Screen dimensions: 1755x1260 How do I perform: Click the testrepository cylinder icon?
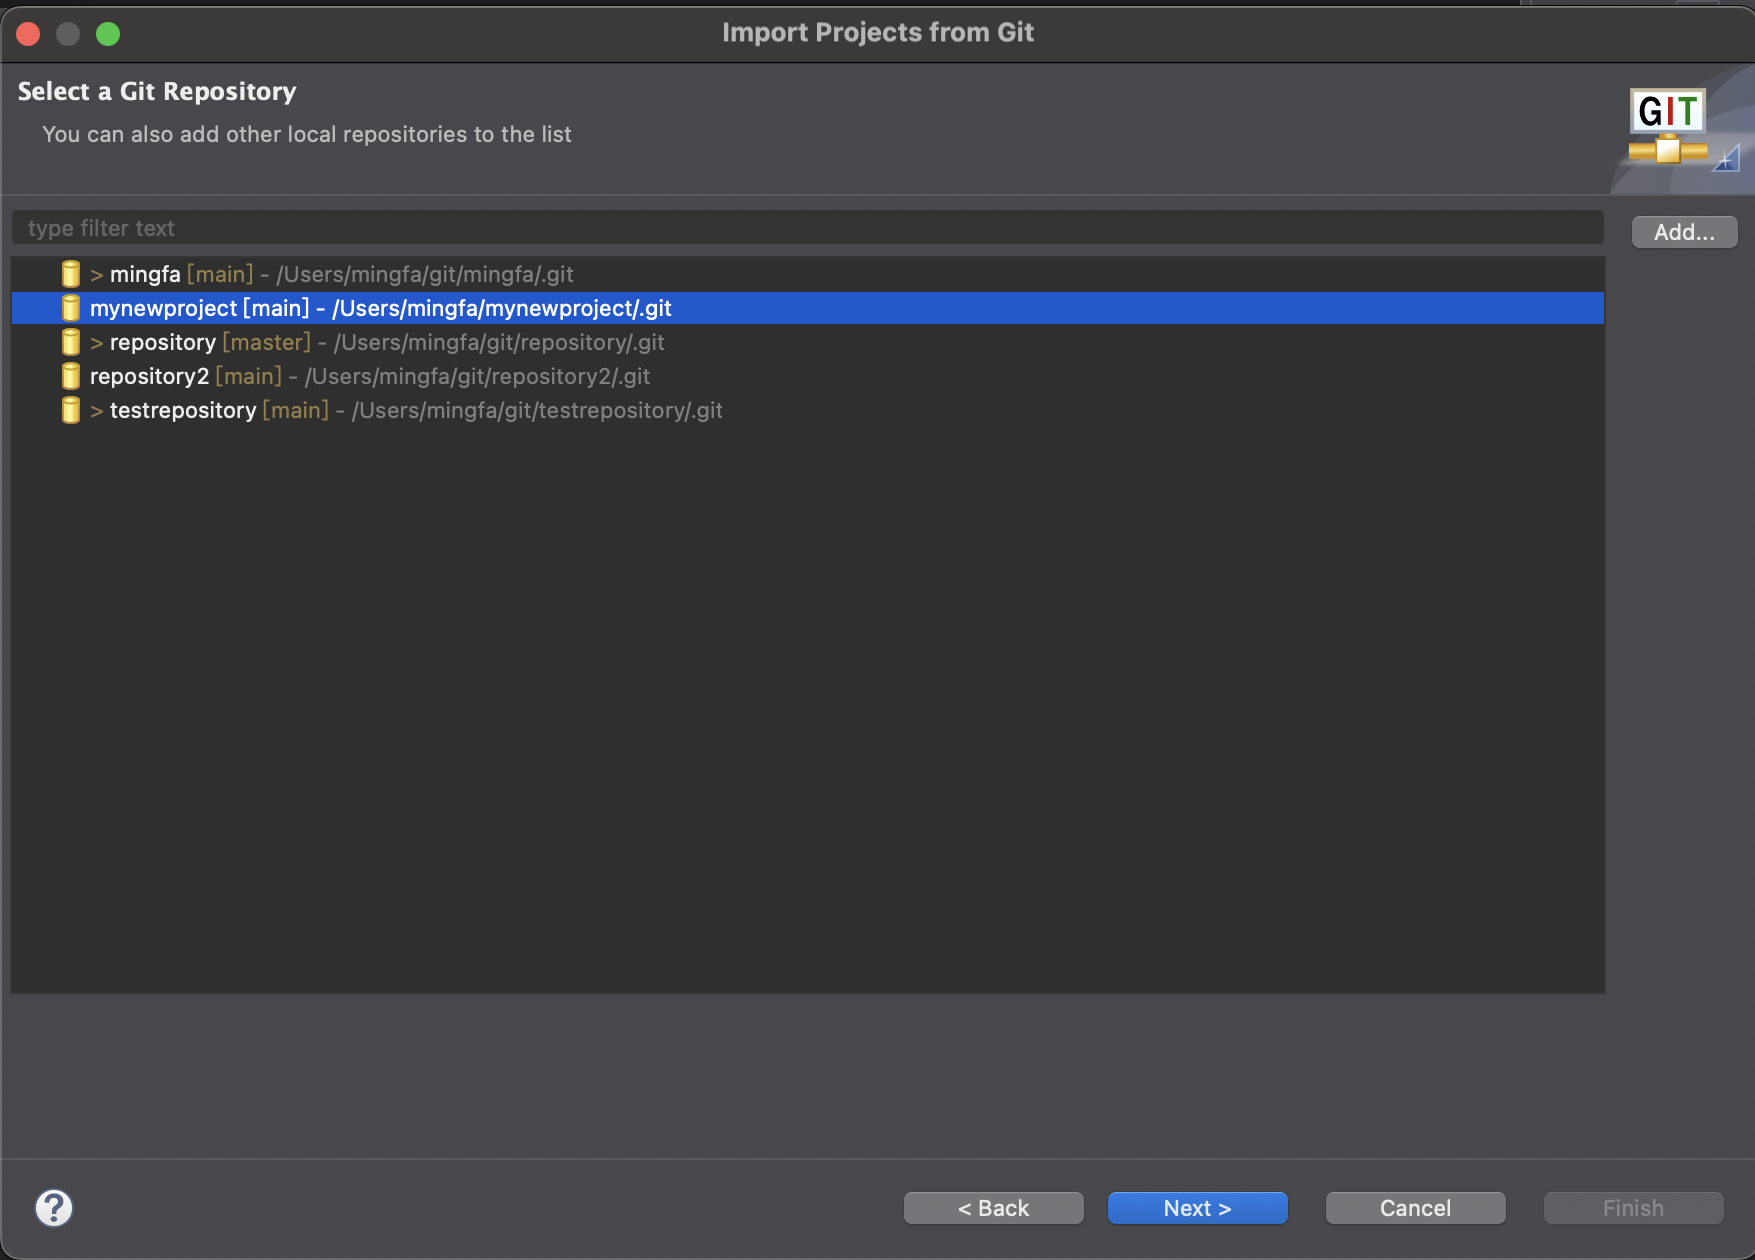[70, 410]
